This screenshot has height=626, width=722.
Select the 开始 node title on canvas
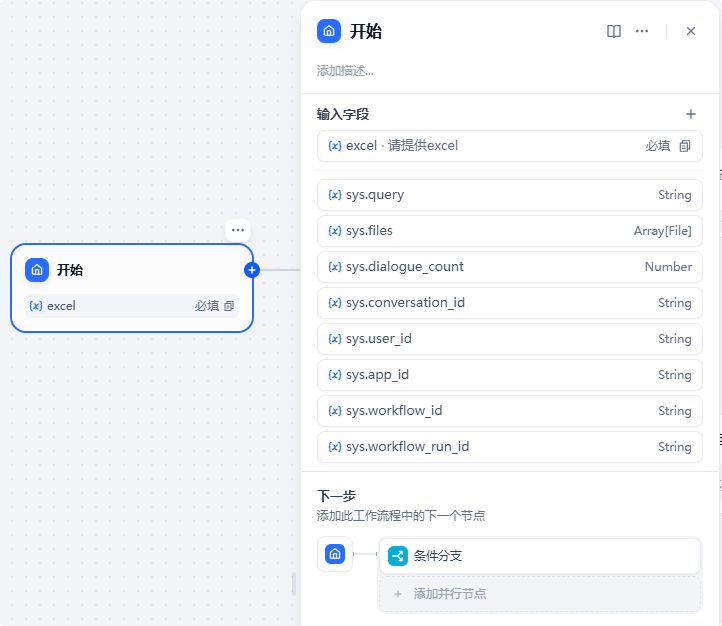70,270
